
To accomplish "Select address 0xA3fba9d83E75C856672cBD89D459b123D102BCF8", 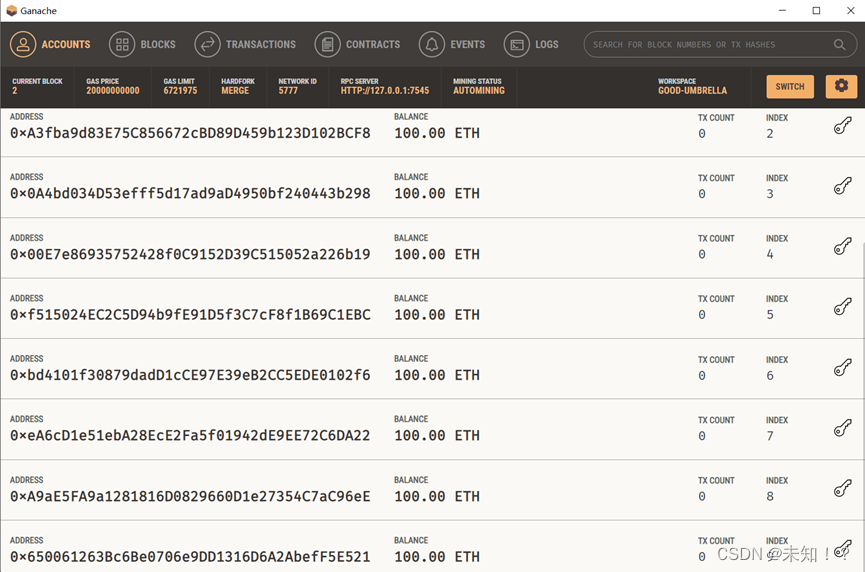I will (190, 133).
